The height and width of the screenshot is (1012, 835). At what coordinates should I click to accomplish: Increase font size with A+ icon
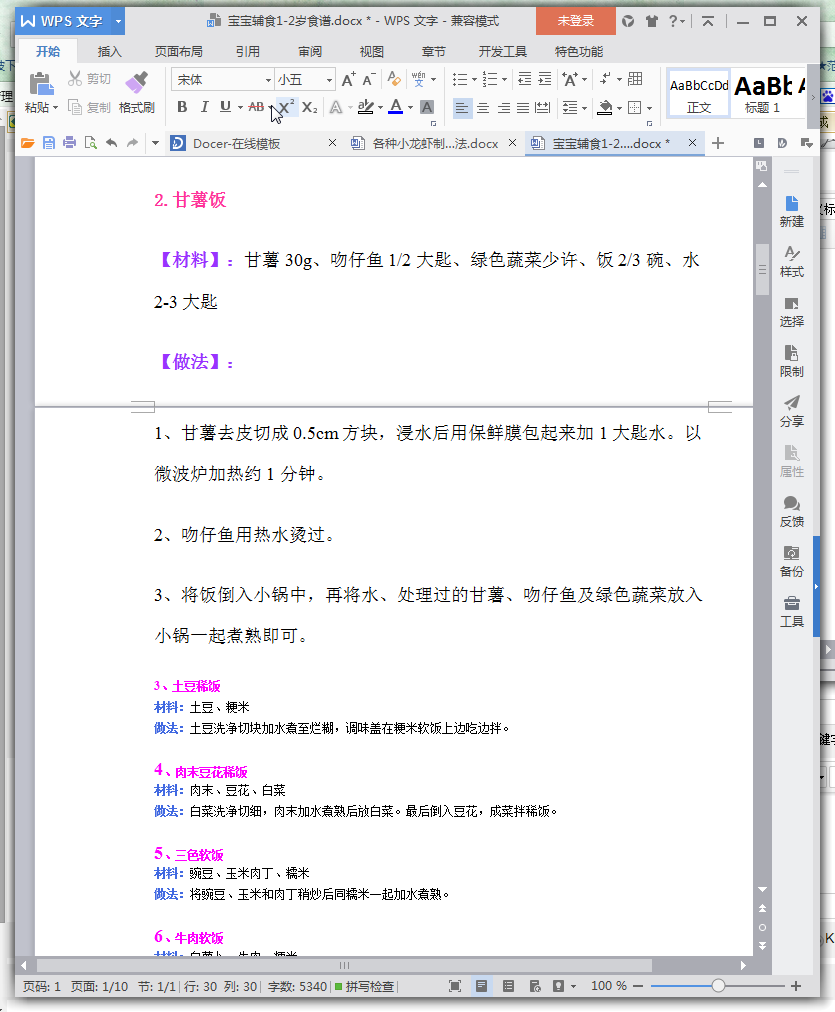point(348,79)
